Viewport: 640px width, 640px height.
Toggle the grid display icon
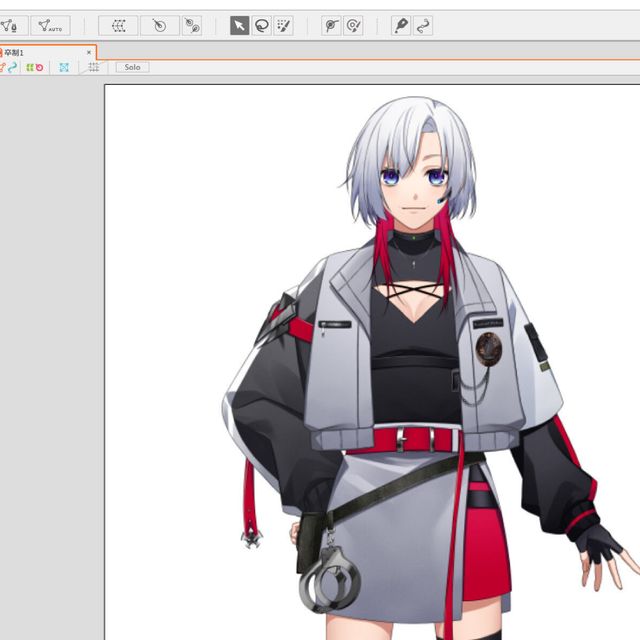[94, 67]
